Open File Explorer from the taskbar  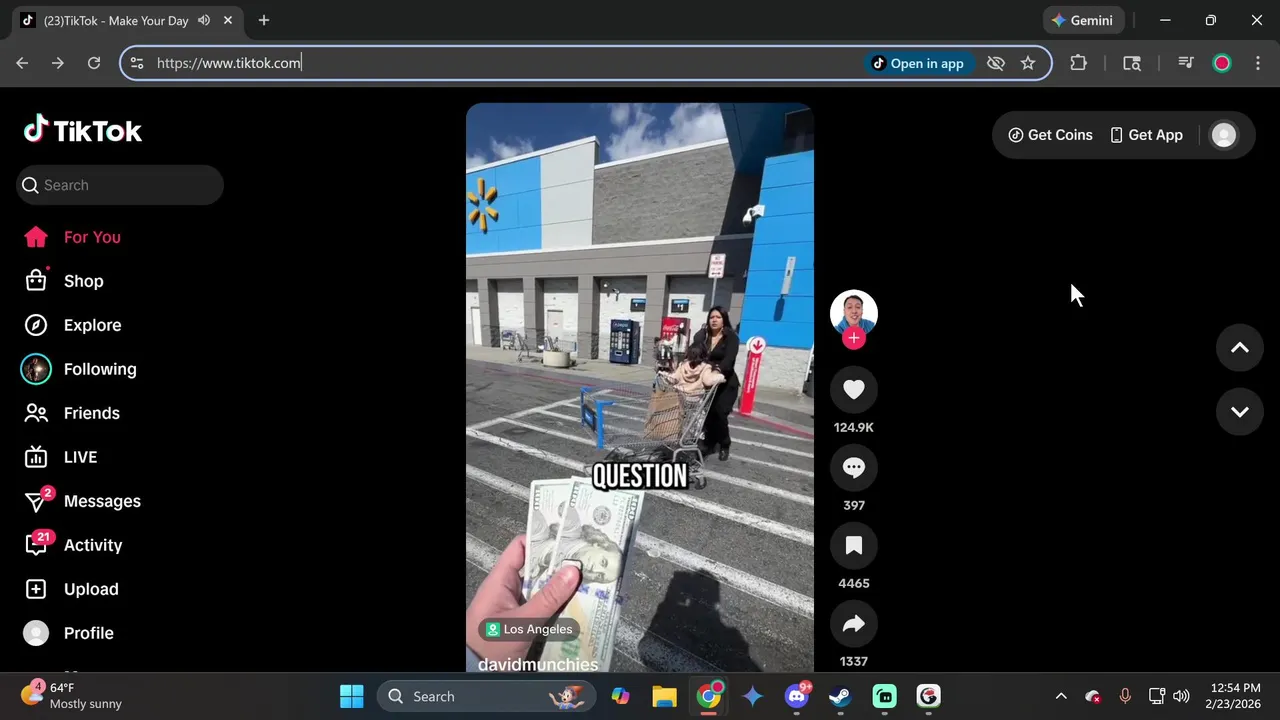tap(664, 696)
